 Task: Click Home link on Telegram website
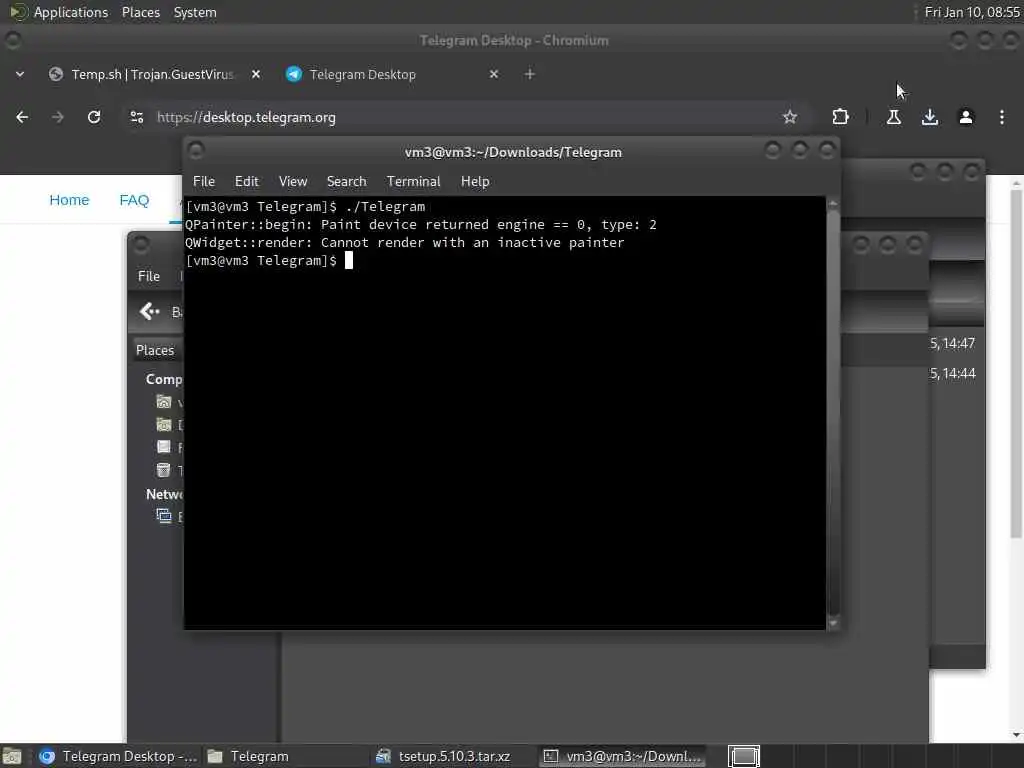click(69, 200)
